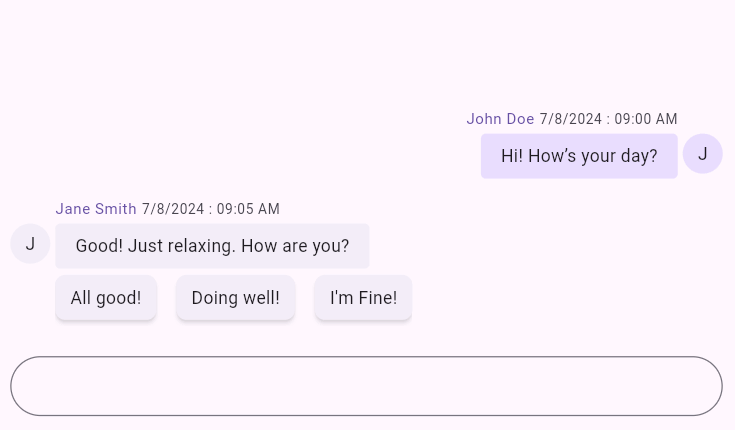
Task: Focus the empty message input box
Action: (367, 386)
